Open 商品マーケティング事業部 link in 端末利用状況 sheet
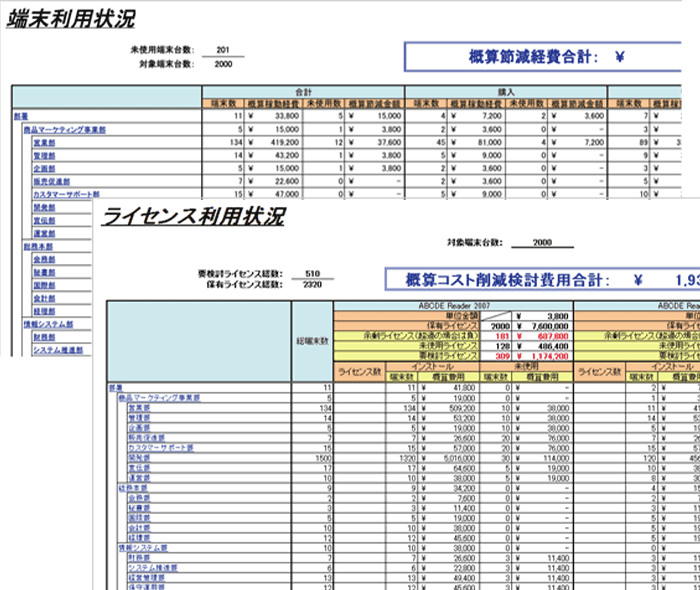The image size is (700, 590). [x=65, y=129]
